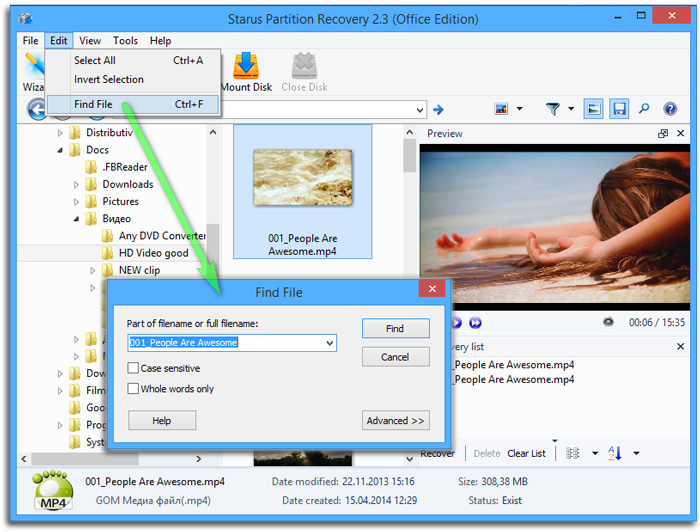Select second People Are Awesome.mp4 recovery entry
Viewport: 700px width, 532px height.
coord(513,380)
